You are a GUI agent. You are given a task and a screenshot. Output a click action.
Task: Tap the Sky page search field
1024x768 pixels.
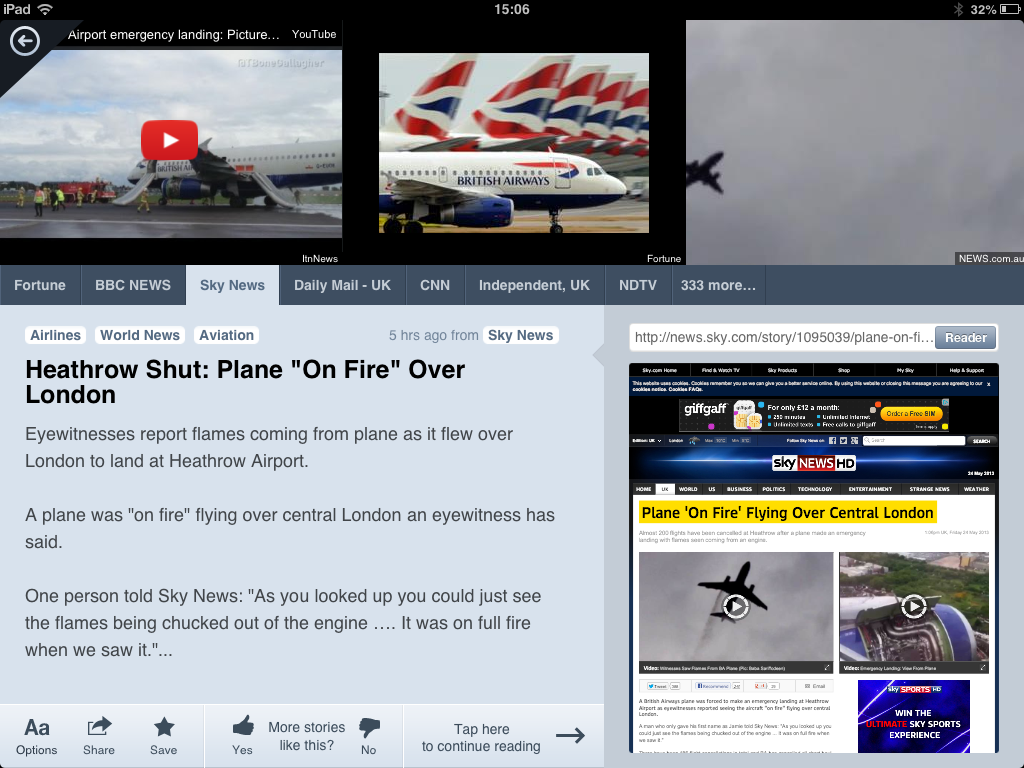[x=914, y=441]
